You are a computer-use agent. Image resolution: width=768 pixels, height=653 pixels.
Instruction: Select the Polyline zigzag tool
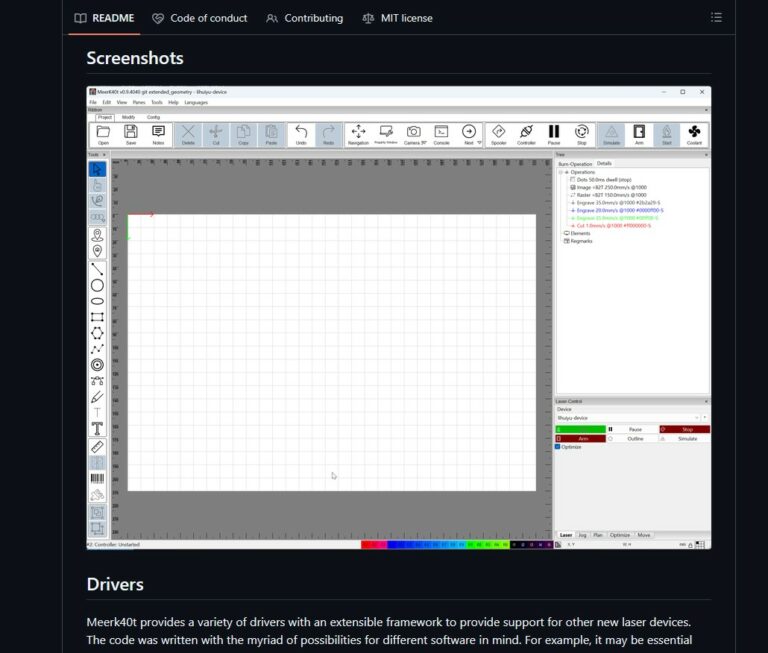(x=97, y=349)
